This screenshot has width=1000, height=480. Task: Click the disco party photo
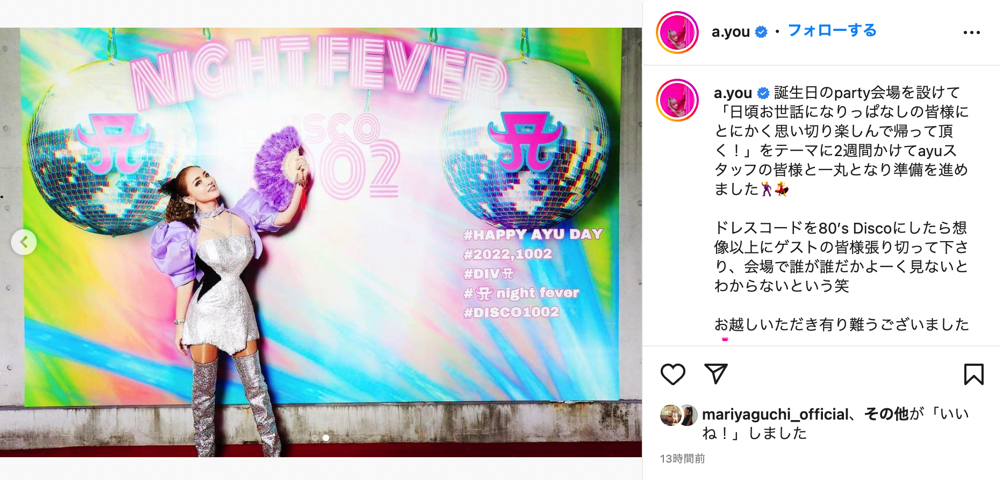[321, 242]
